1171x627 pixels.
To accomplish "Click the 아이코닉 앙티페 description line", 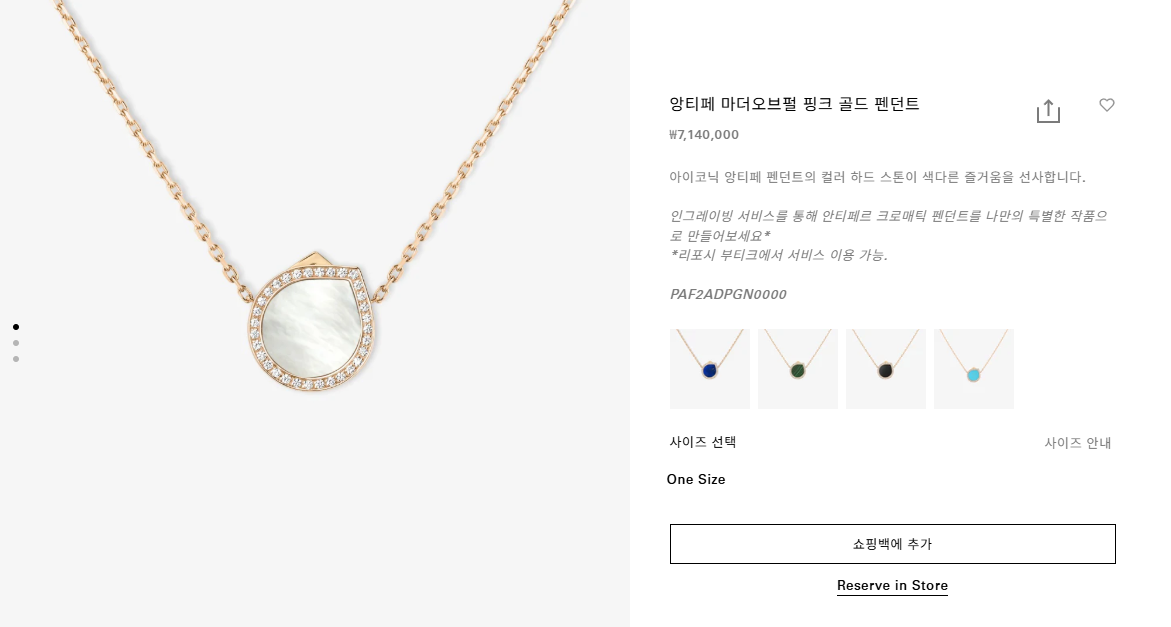I will click(878, 177).
